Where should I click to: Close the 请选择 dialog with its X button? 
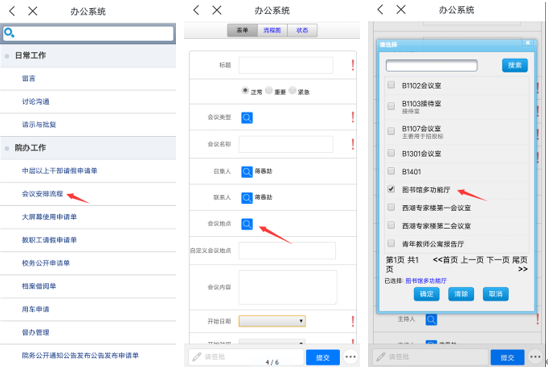[528, 43]
